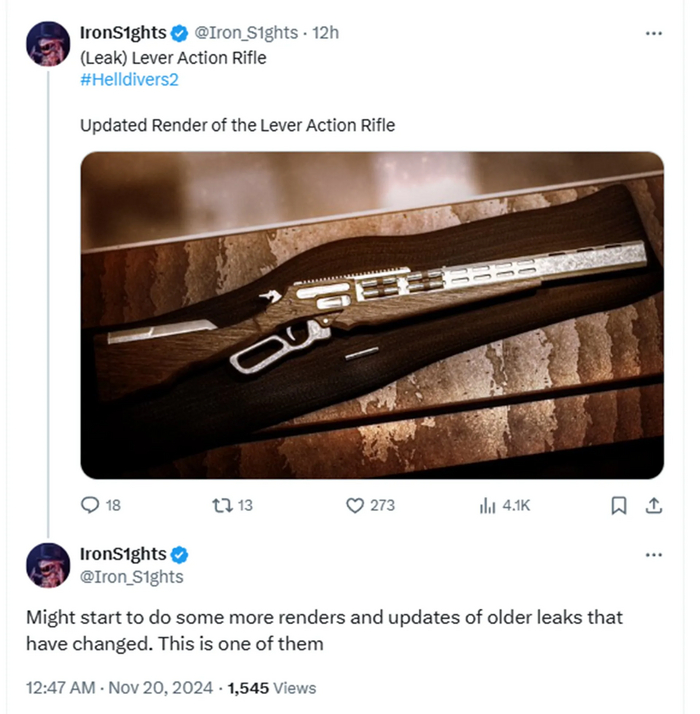The image size is (700, 714).
Task: Like the tweet with heart icon
Action: point(354,505)
